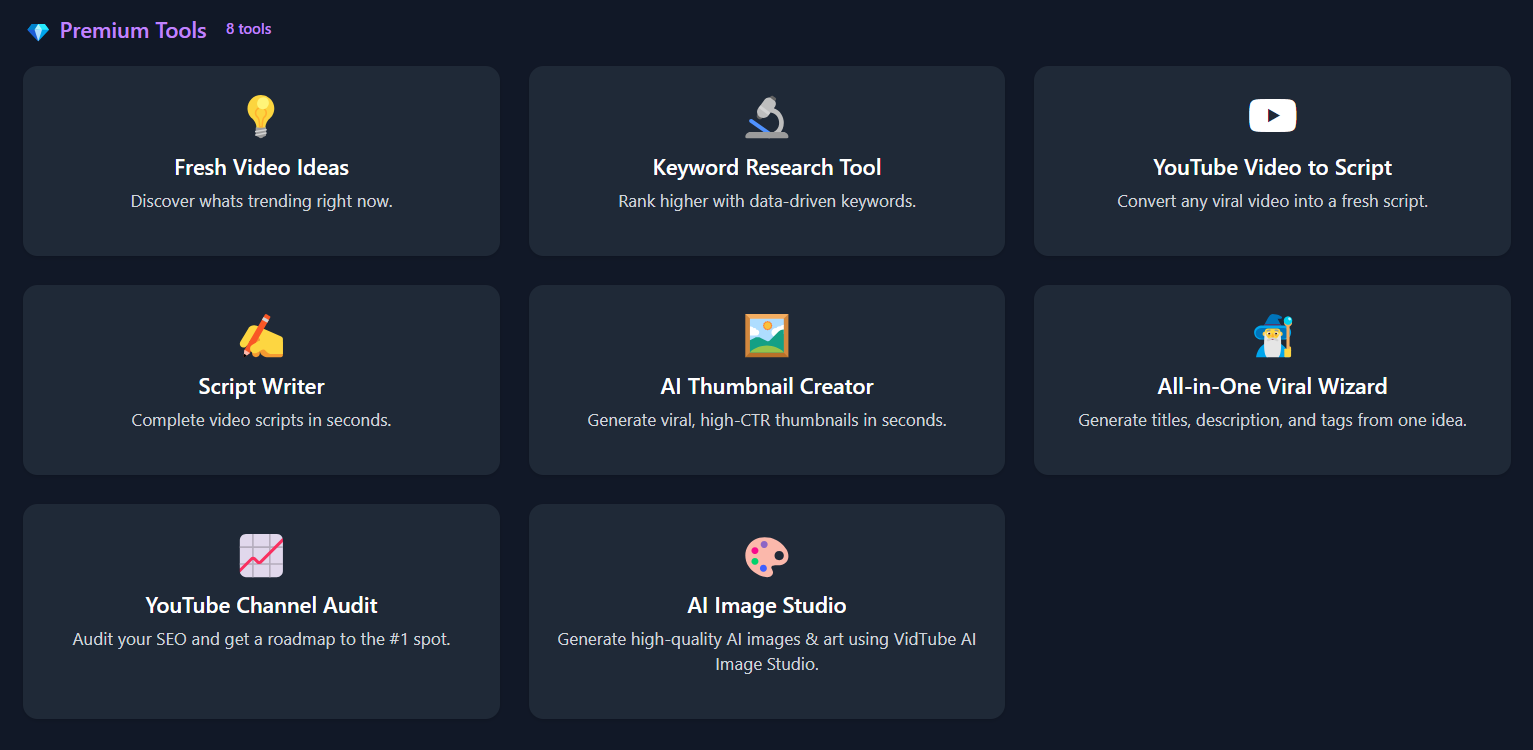Click the palette icon for AI Image Studio
Viewport: 1533px width, 750px height.
[767, 556]
